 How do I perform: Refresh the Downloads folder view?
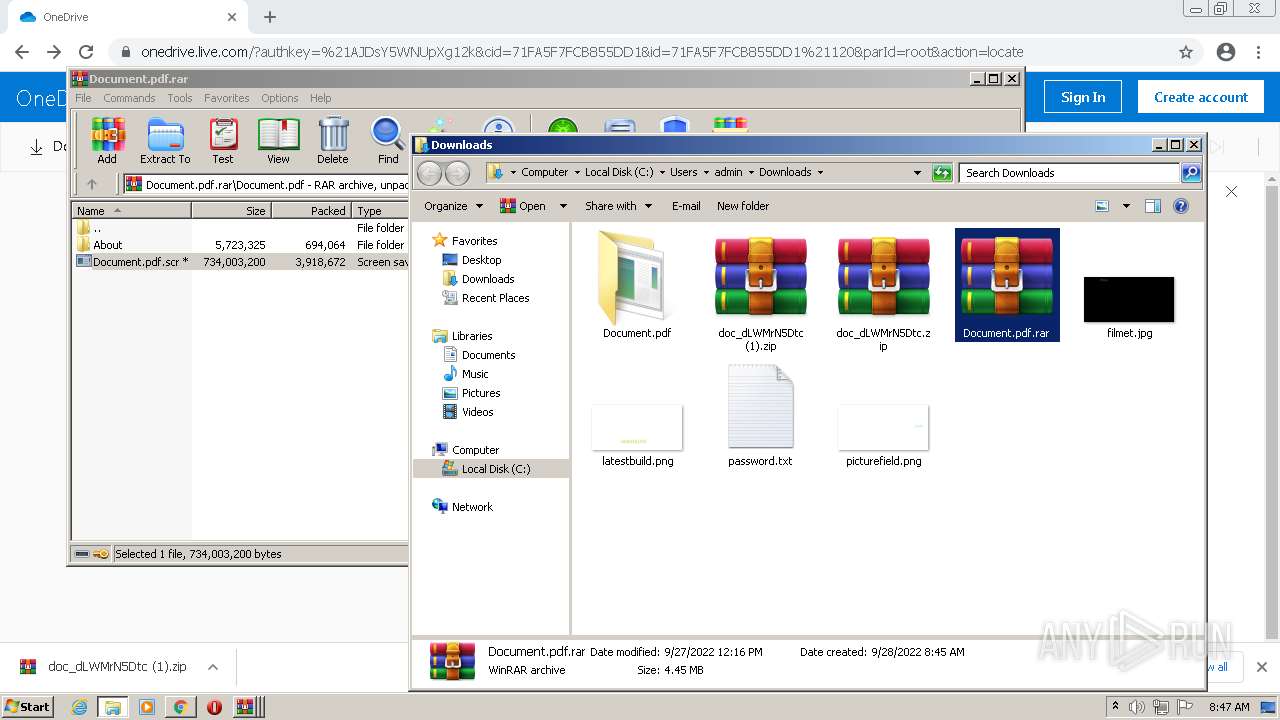coord(942,173)
